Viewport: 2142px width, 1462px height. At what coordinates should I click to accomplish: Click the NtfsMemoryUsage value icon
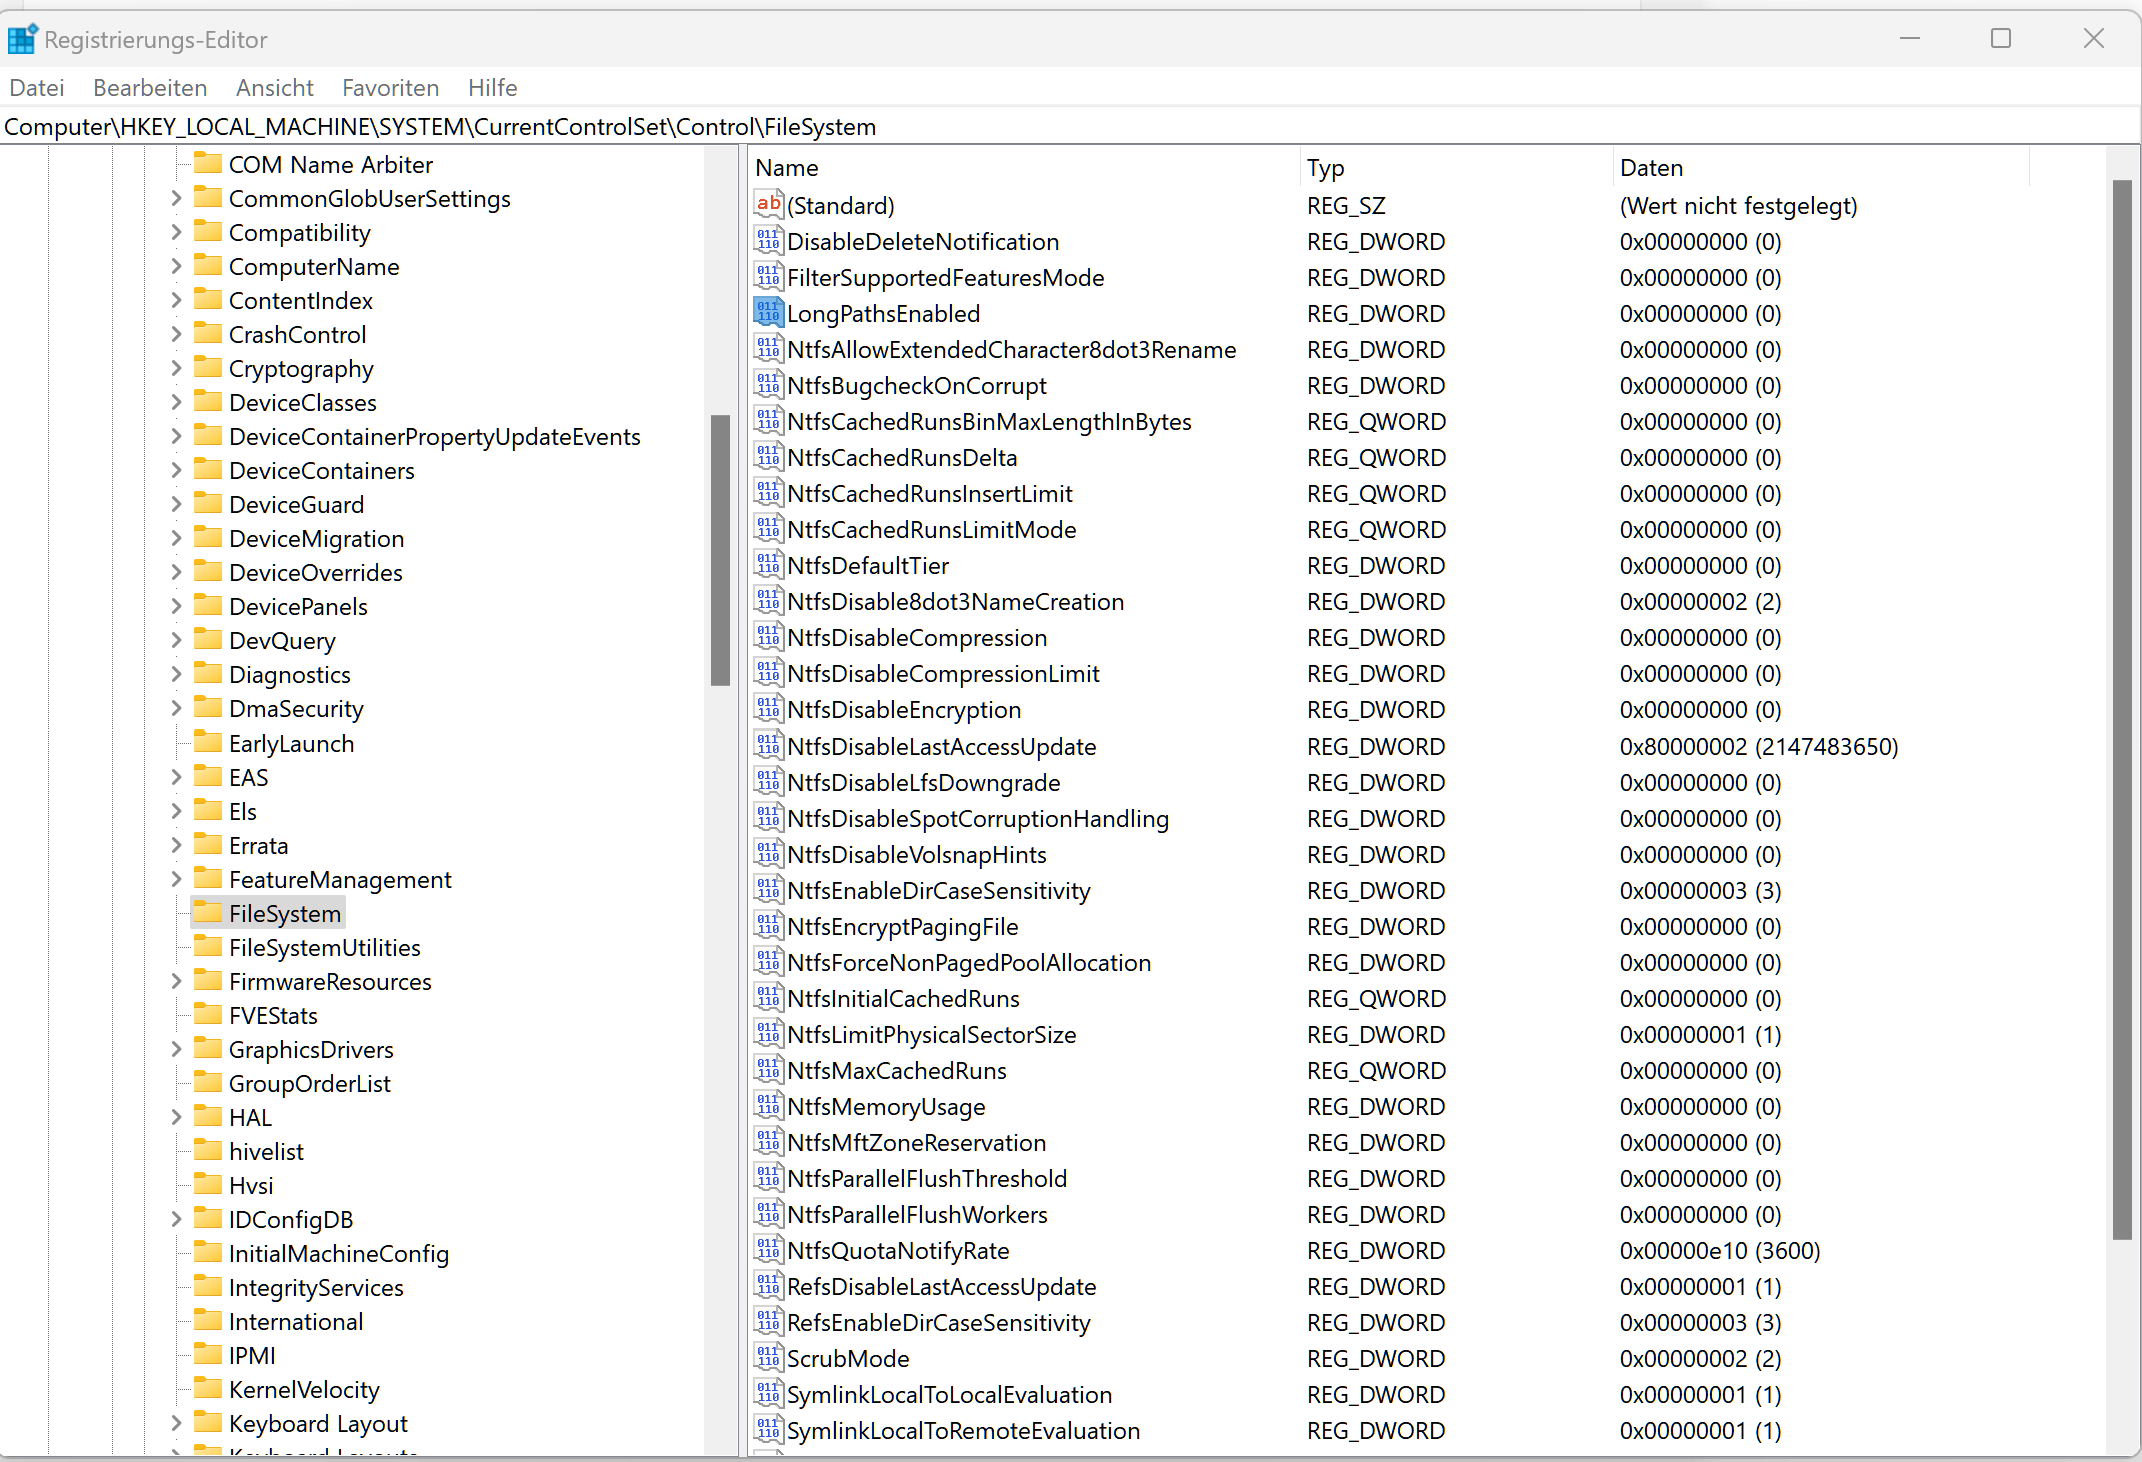tap(768, 1106)
